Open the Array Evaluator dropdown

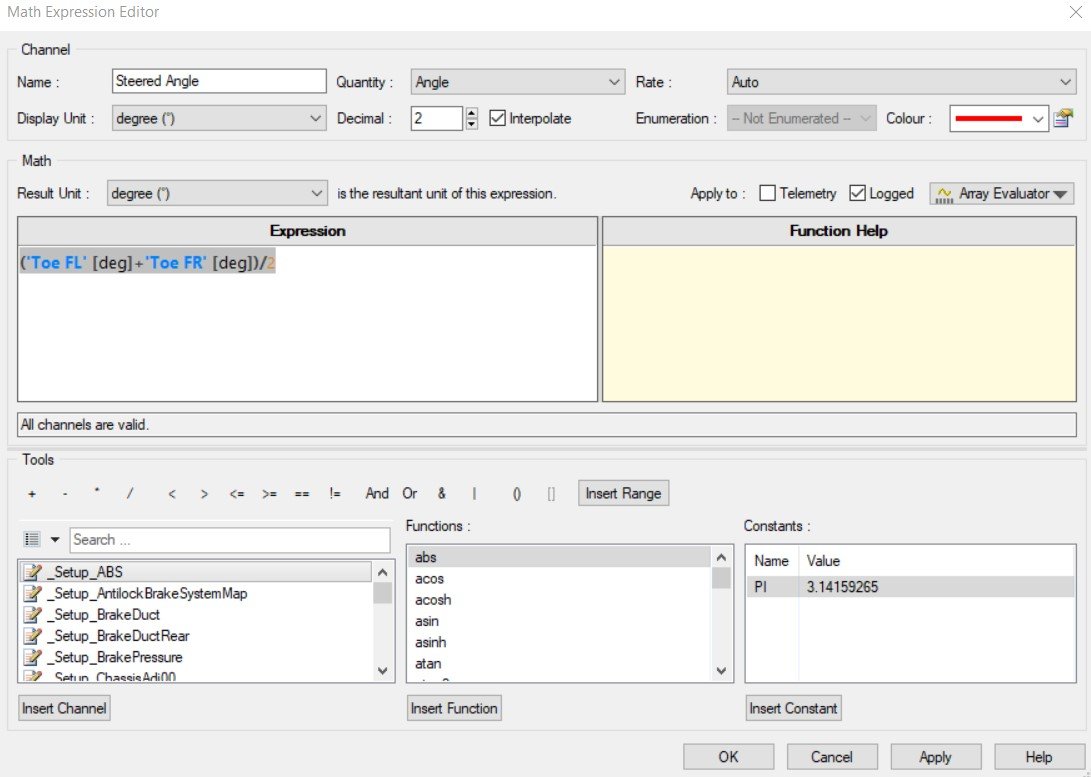1001,194
